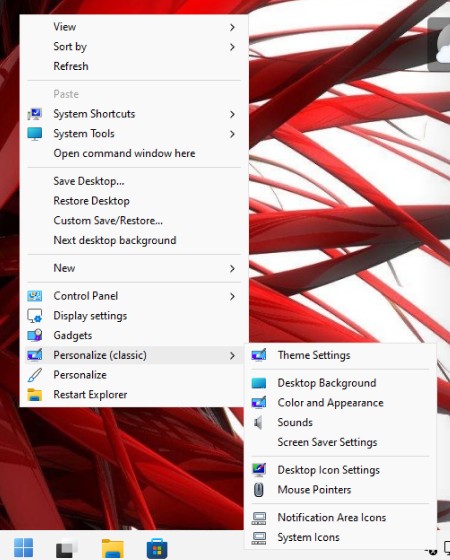Launch Microsoft Store from the taskbar
Viewport: 450px width, 560px height.
point(157,548)
